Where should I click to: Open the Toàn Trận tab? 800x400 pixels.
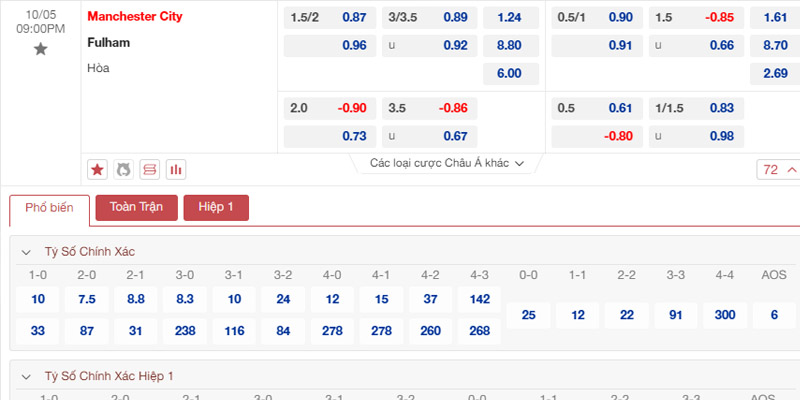coord(136,207)
